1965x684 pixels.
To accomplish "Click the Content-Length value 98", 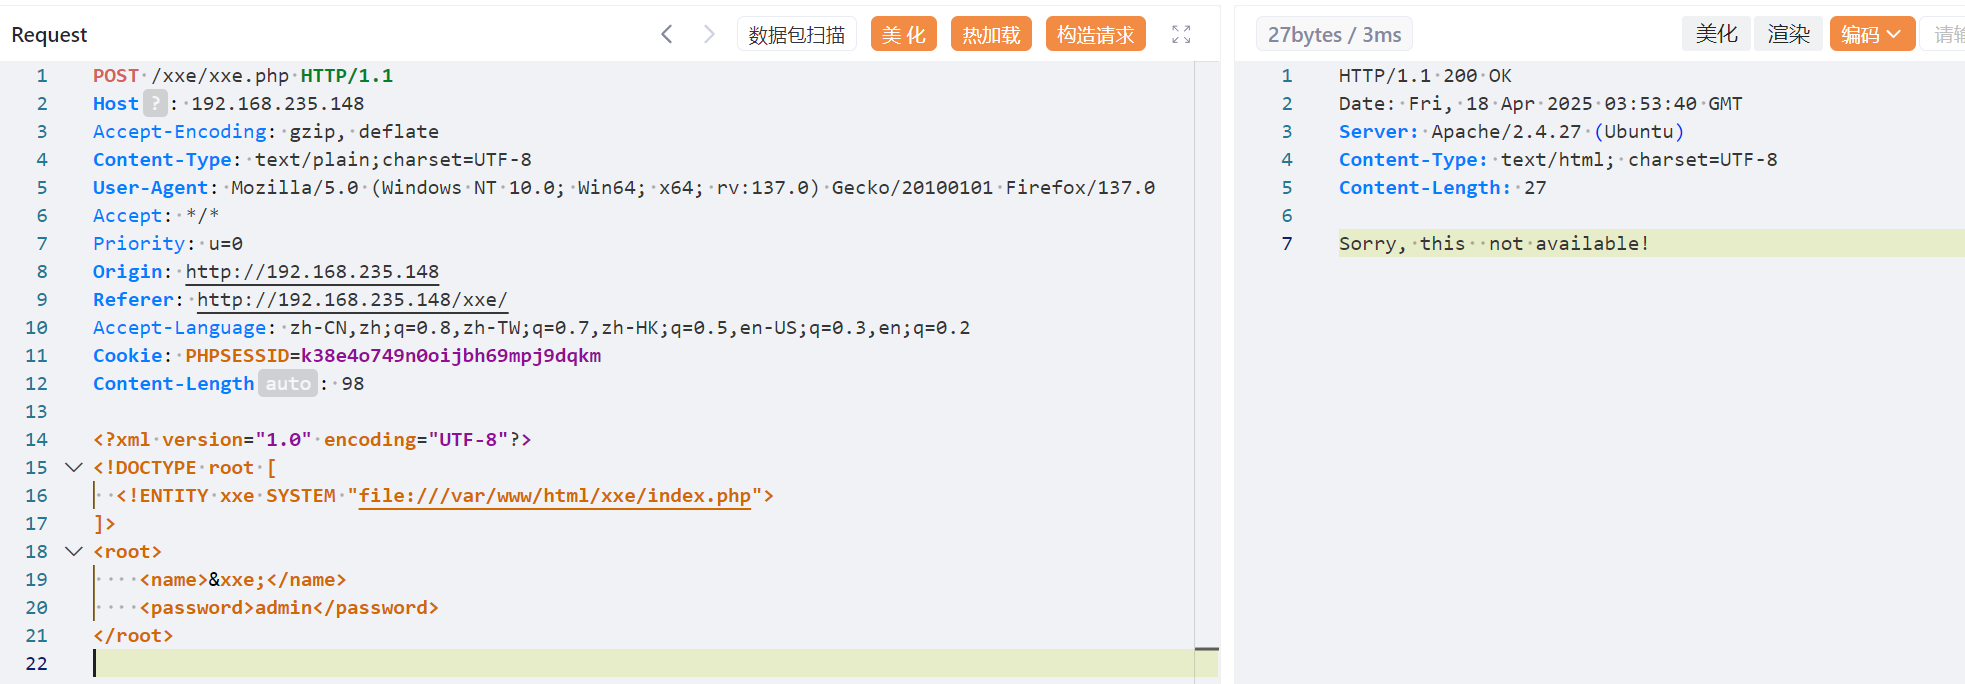I will 353,384.
